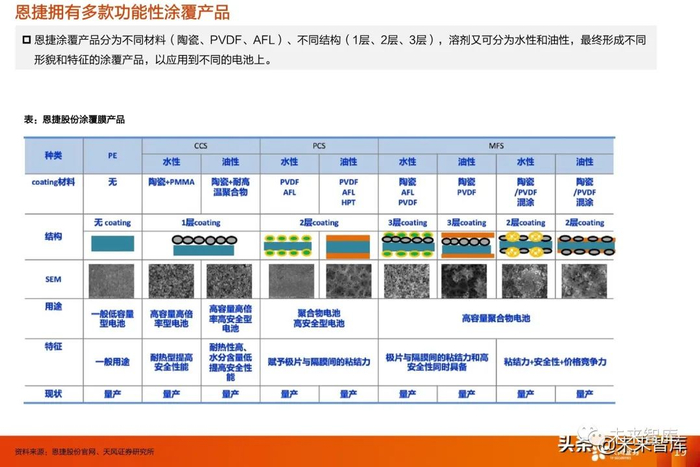Select the PE column header

click(x=112, y=155)
